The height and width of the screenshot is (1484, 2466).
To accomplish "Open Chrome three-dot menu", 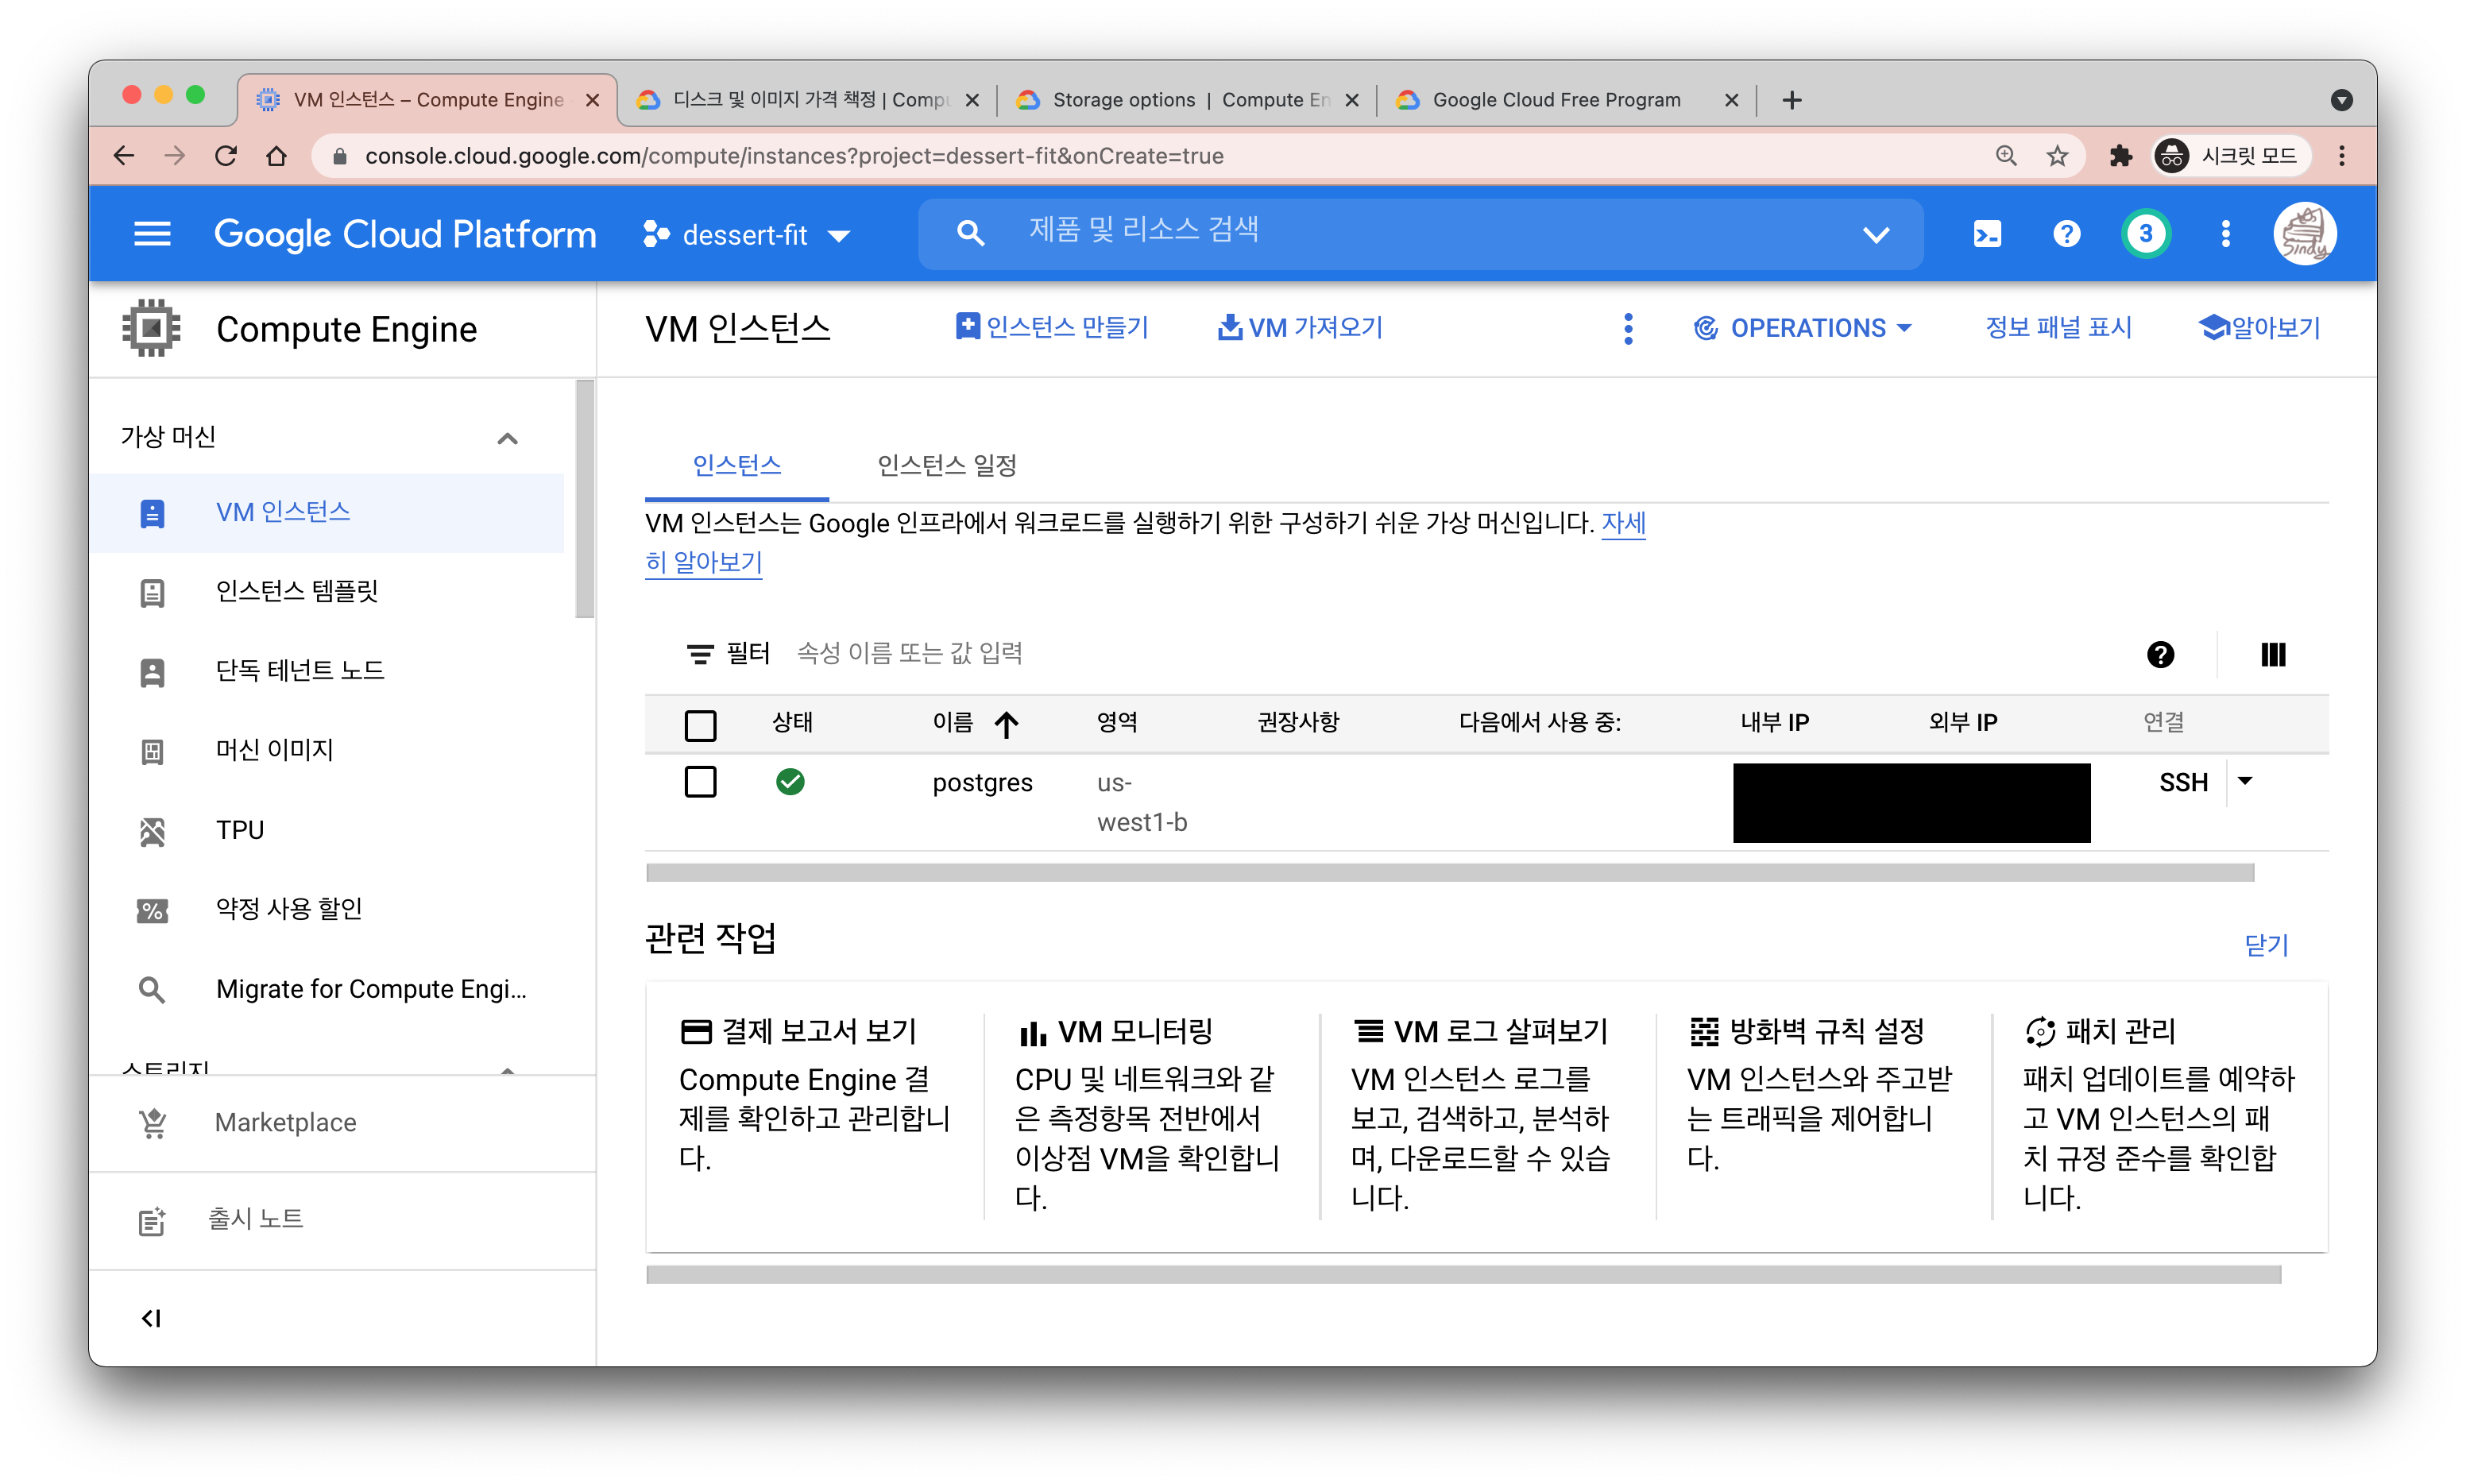I will [2341, 155].
